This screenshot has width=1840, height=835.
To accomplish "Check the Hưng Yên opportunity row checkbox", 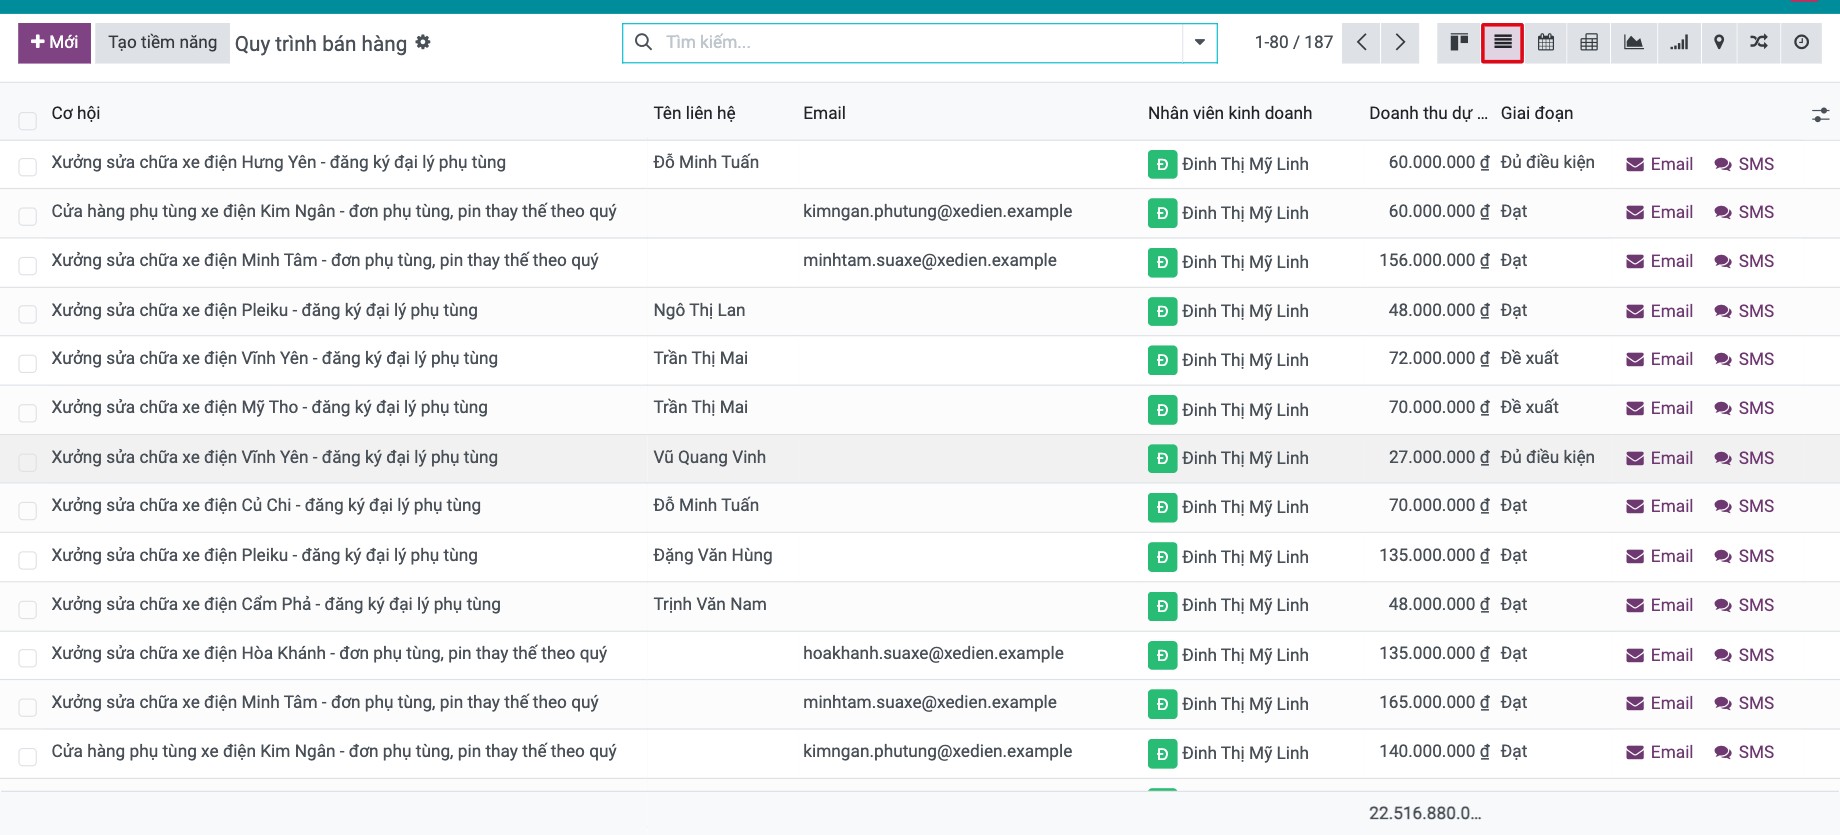I will click(28, 167).
